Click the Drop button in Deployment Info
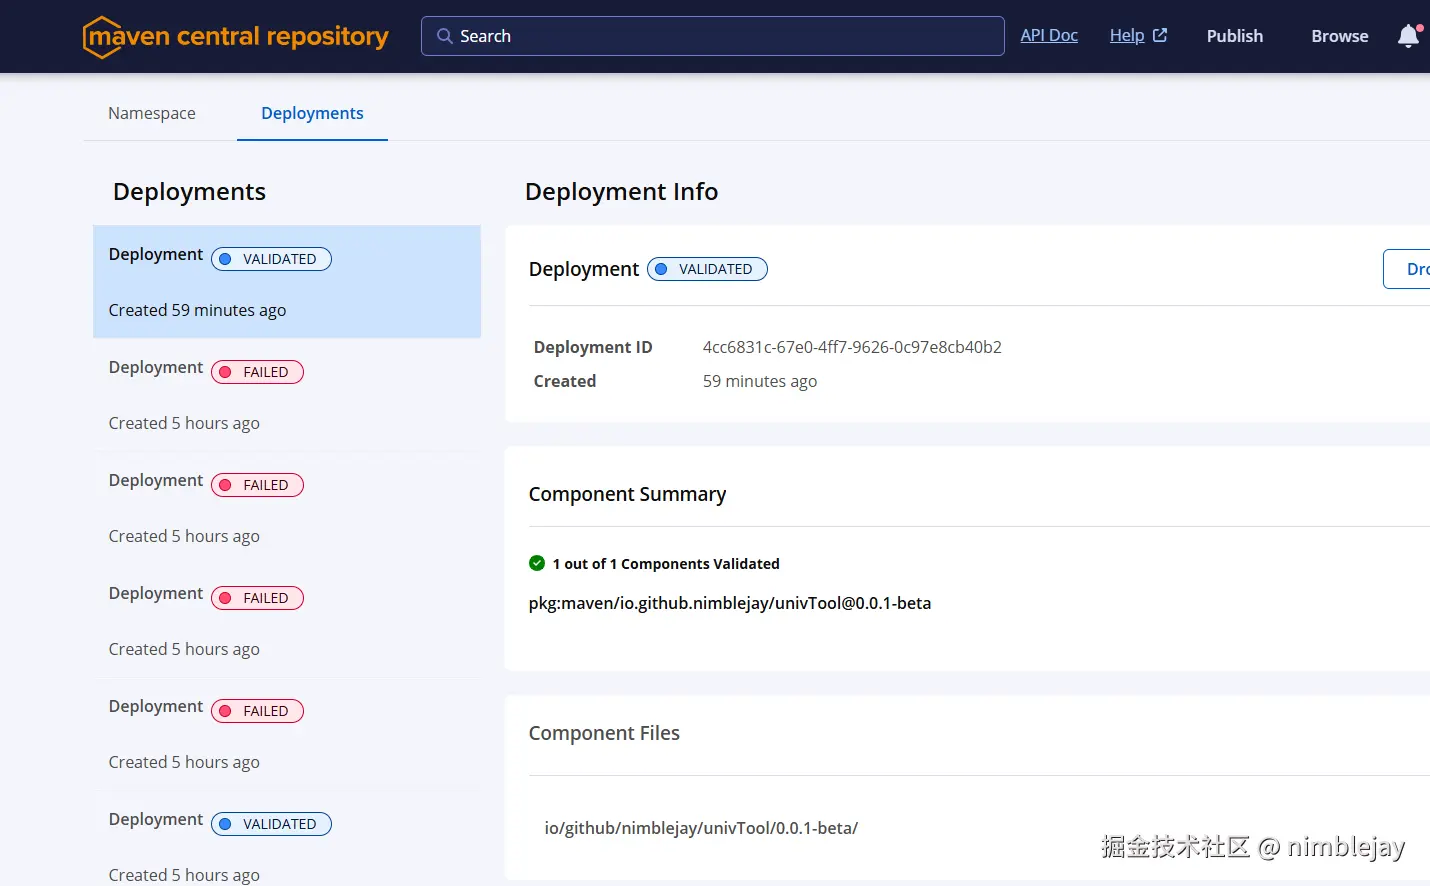 (x=1407, y=269)
